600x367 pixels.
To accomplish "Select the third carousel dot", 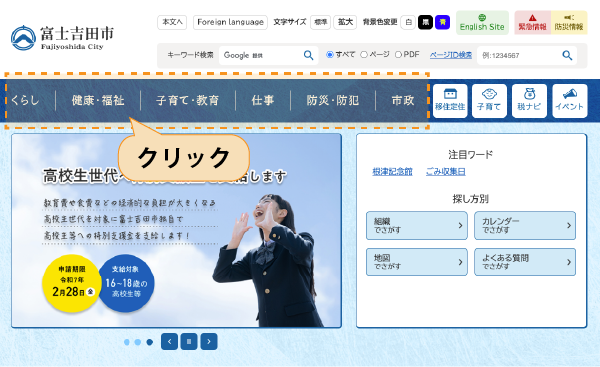I will [150, 342].
